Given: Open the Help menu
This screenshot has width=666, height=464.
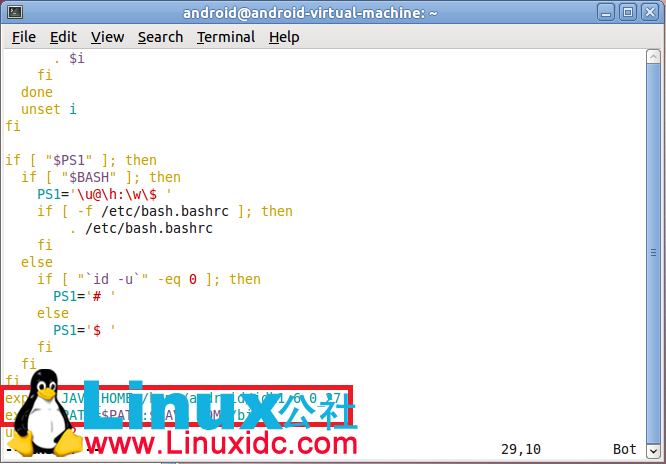Looking at the screenshot, I should click(x=284, y=37).
